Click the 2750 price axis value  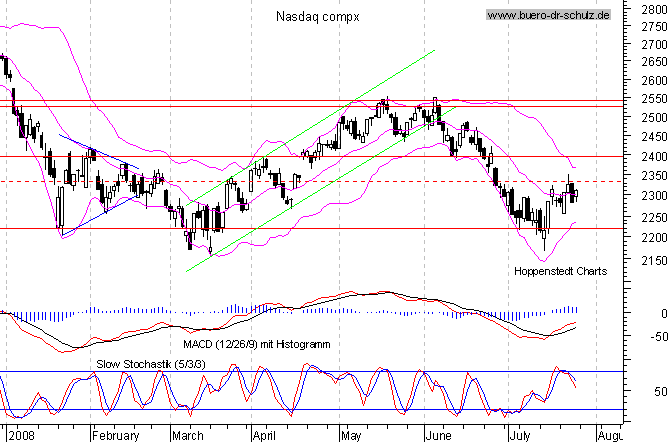point(654,27)
